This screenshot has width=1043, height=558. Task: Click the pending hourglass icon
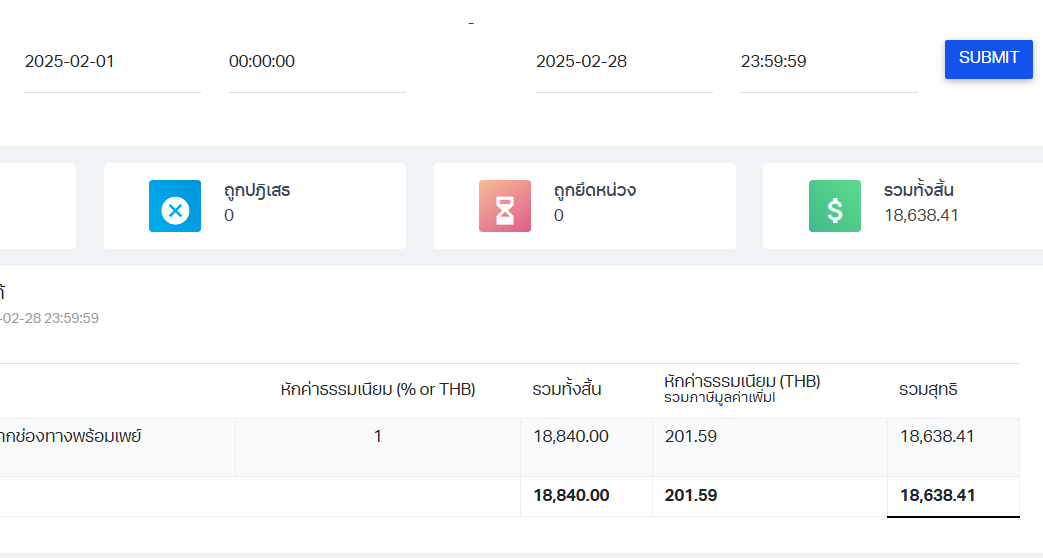click(505, 206)
